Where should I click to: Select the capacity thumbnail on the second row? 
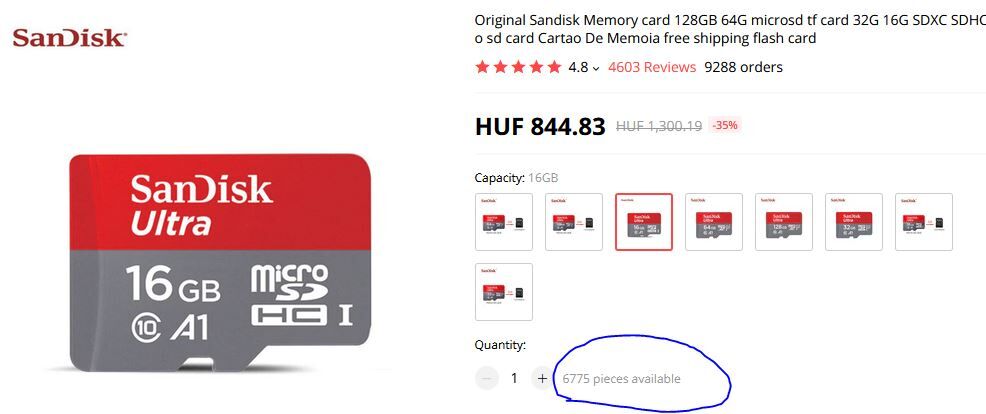[504, 292]
